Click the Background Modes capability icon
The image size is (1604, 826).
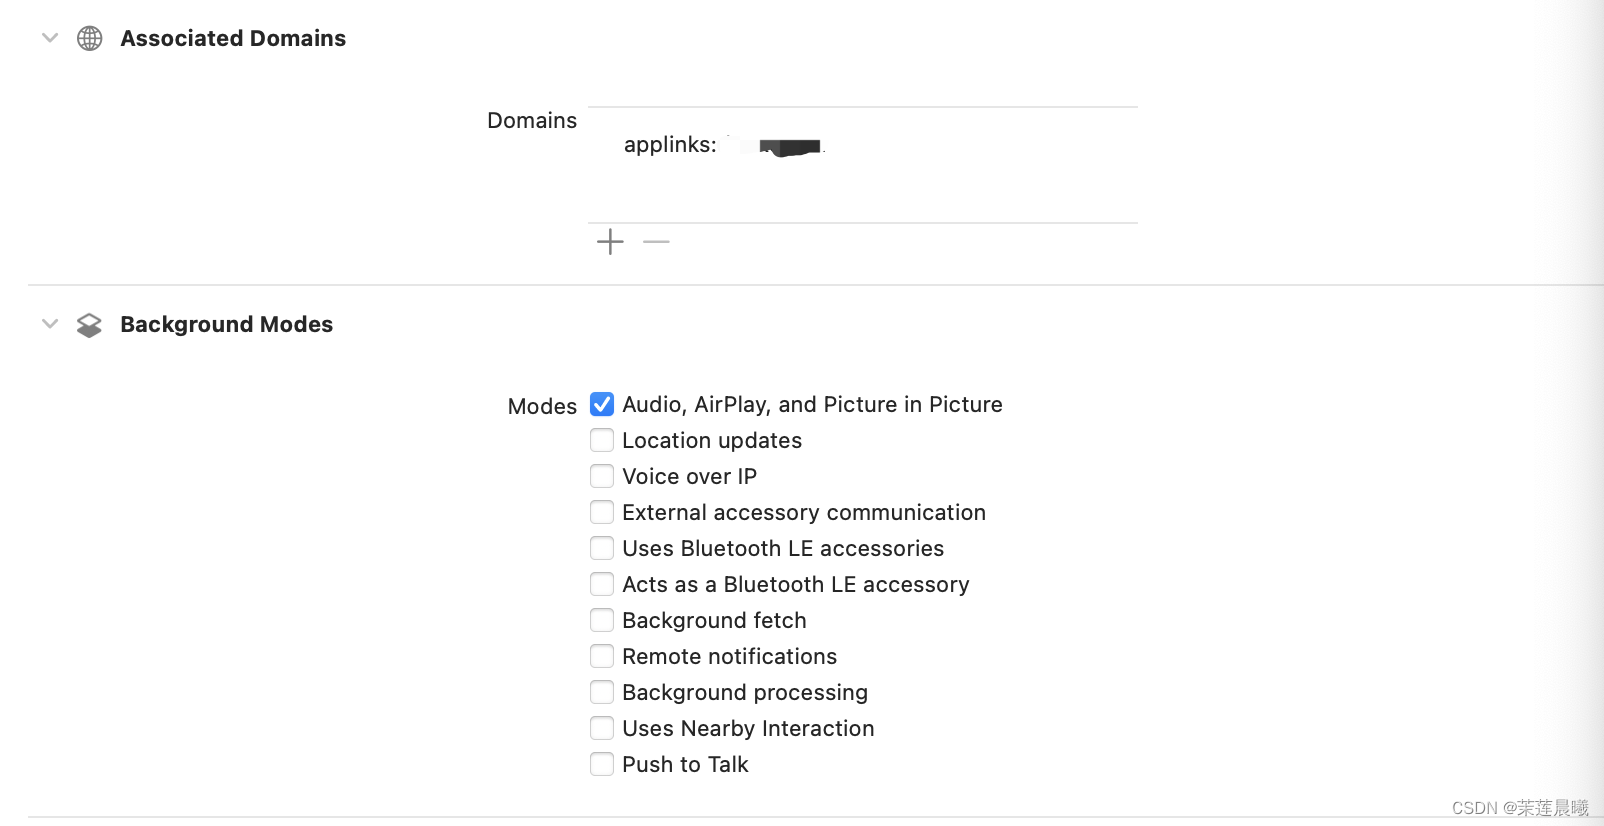coord(89,324)
